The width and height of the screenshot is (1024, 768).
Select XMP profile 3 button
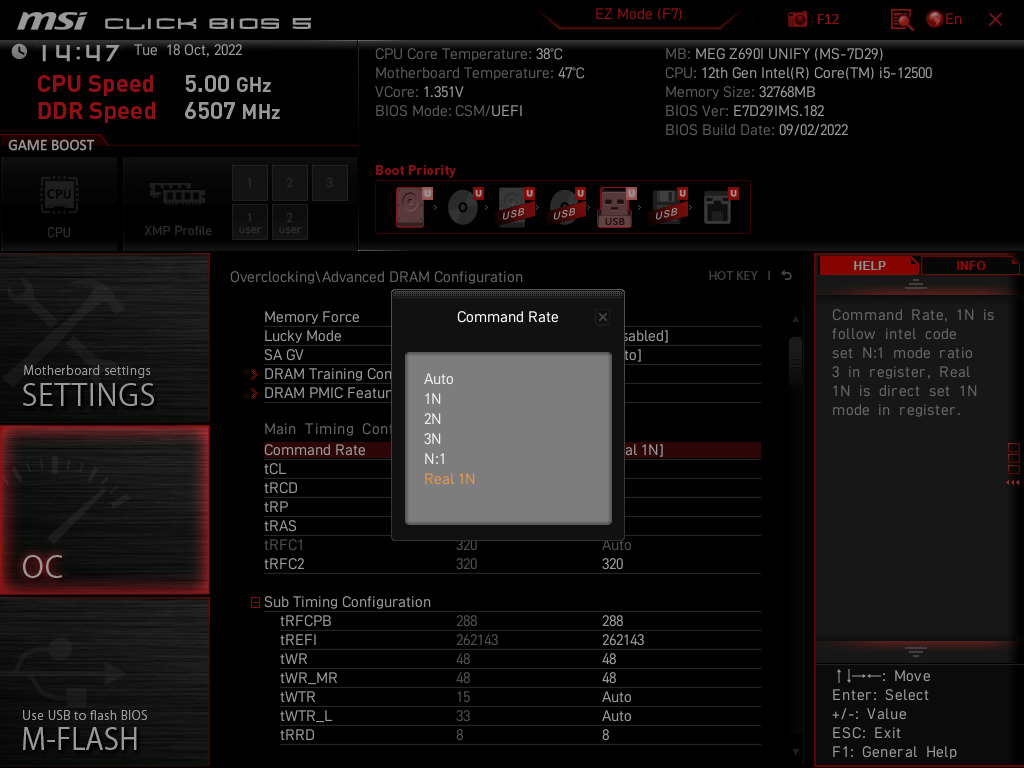tap(329, 183)
